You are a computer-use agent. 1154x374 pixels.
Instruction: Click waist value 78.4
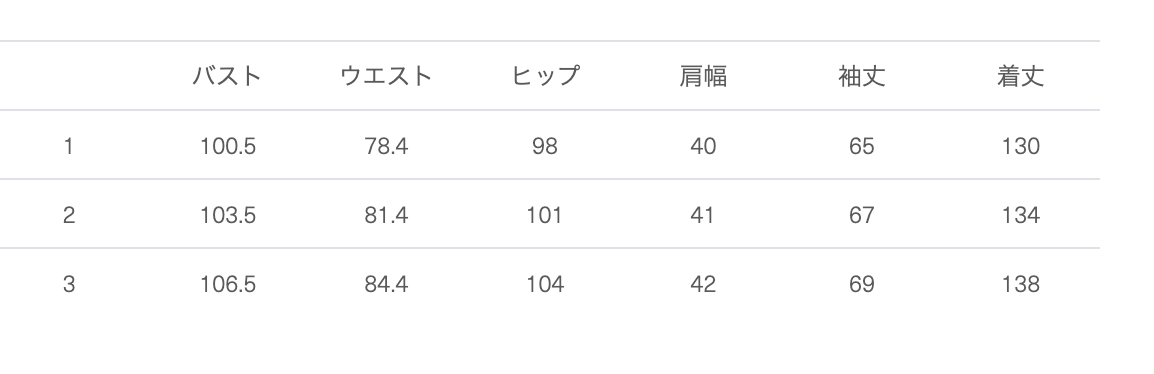pyautogui.click(x=386, y=147)
